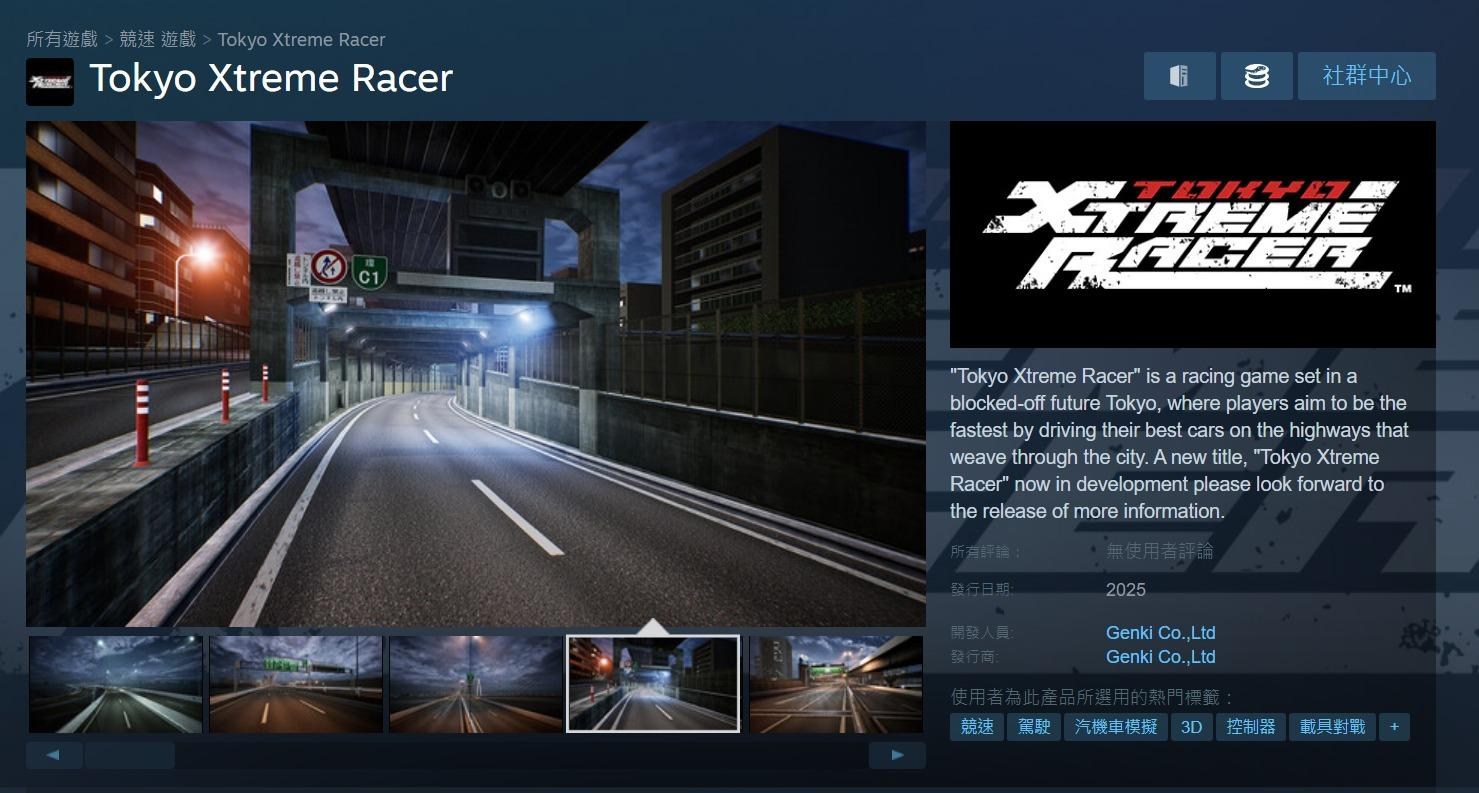Click the game box icon near the top right

pos(1180,76)
